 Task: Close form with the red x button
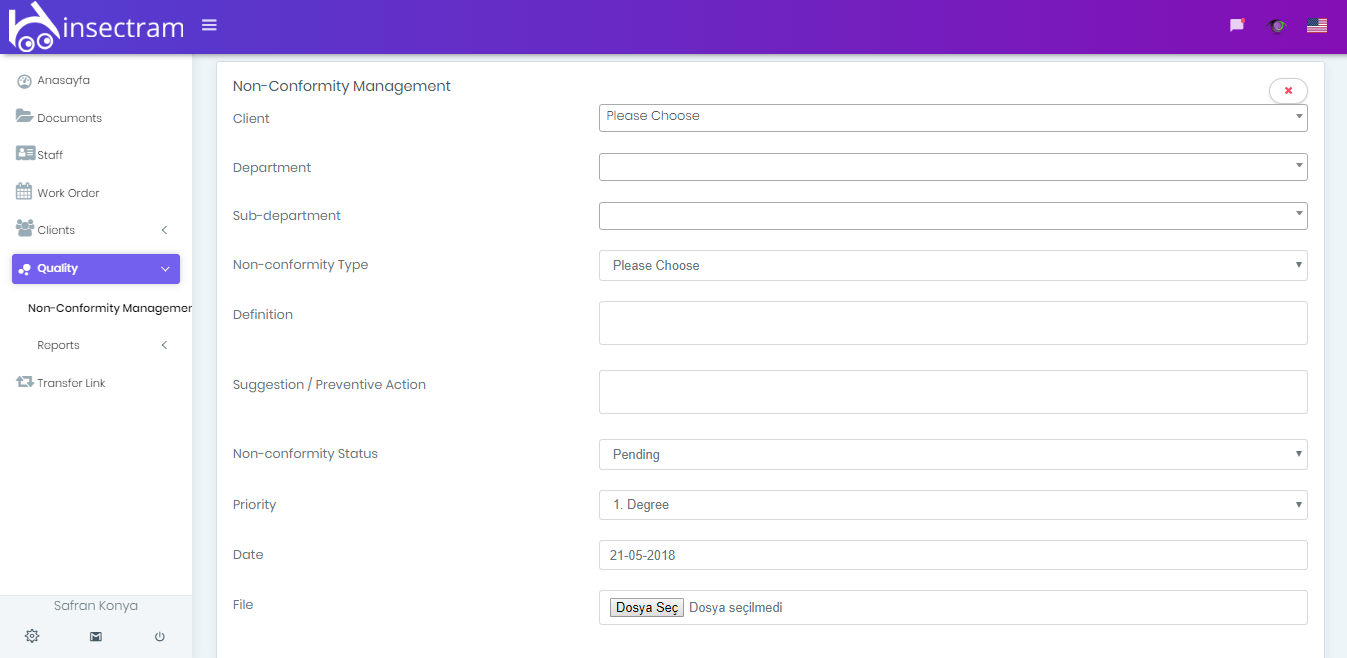pos(1288,91)
